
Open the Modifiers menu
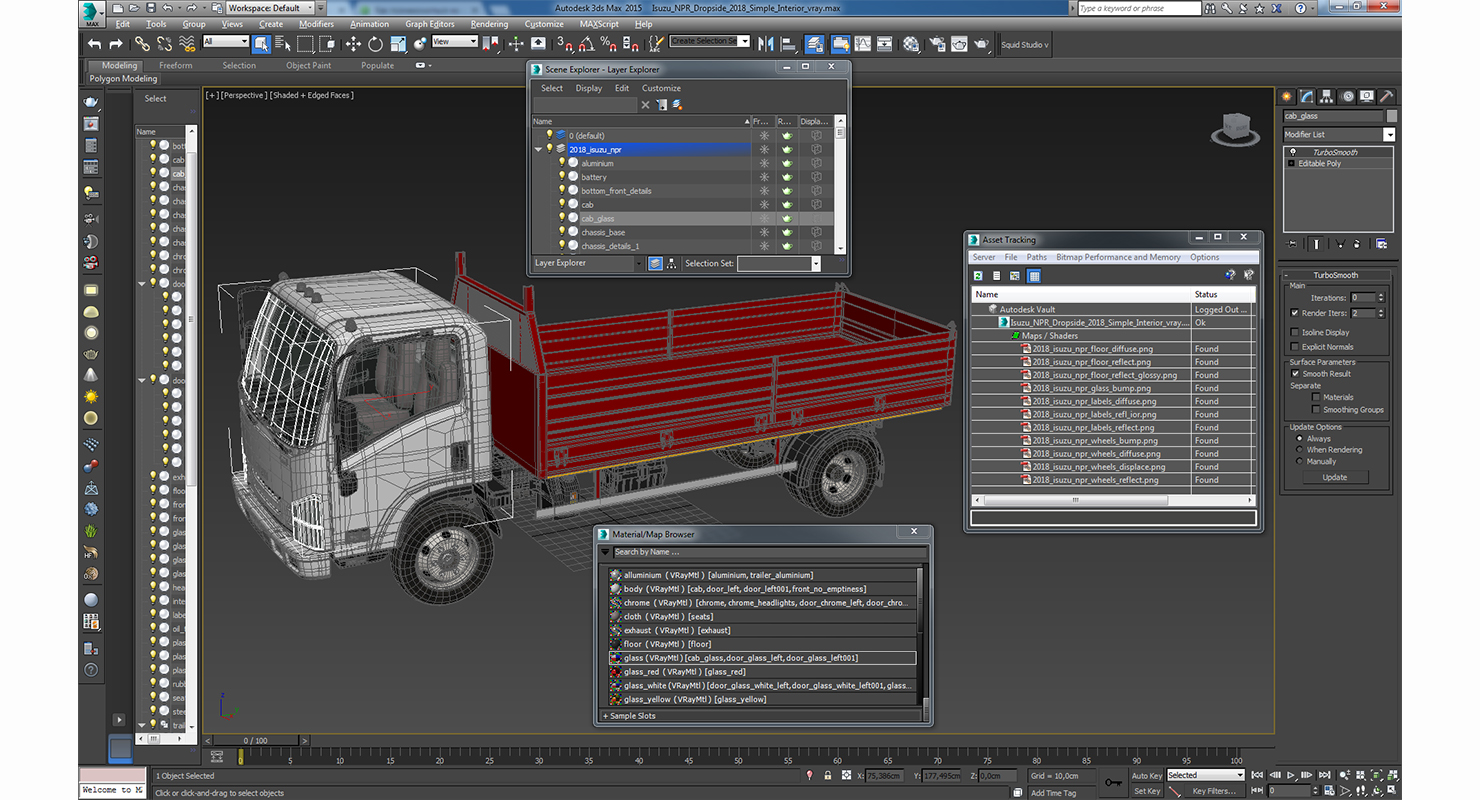pyautogui.click(x=316, y=24)
